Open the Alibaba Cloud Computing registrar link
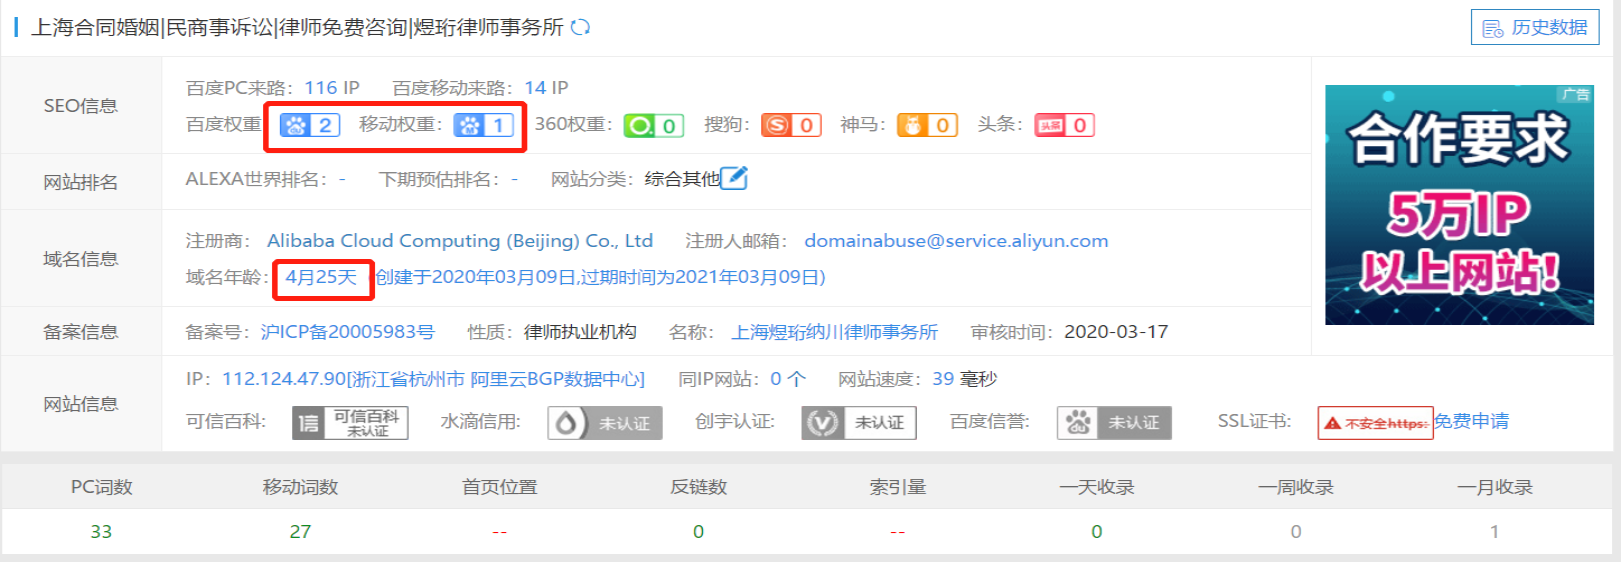This screenshot has height=562, width=1621. coord(459,241)
